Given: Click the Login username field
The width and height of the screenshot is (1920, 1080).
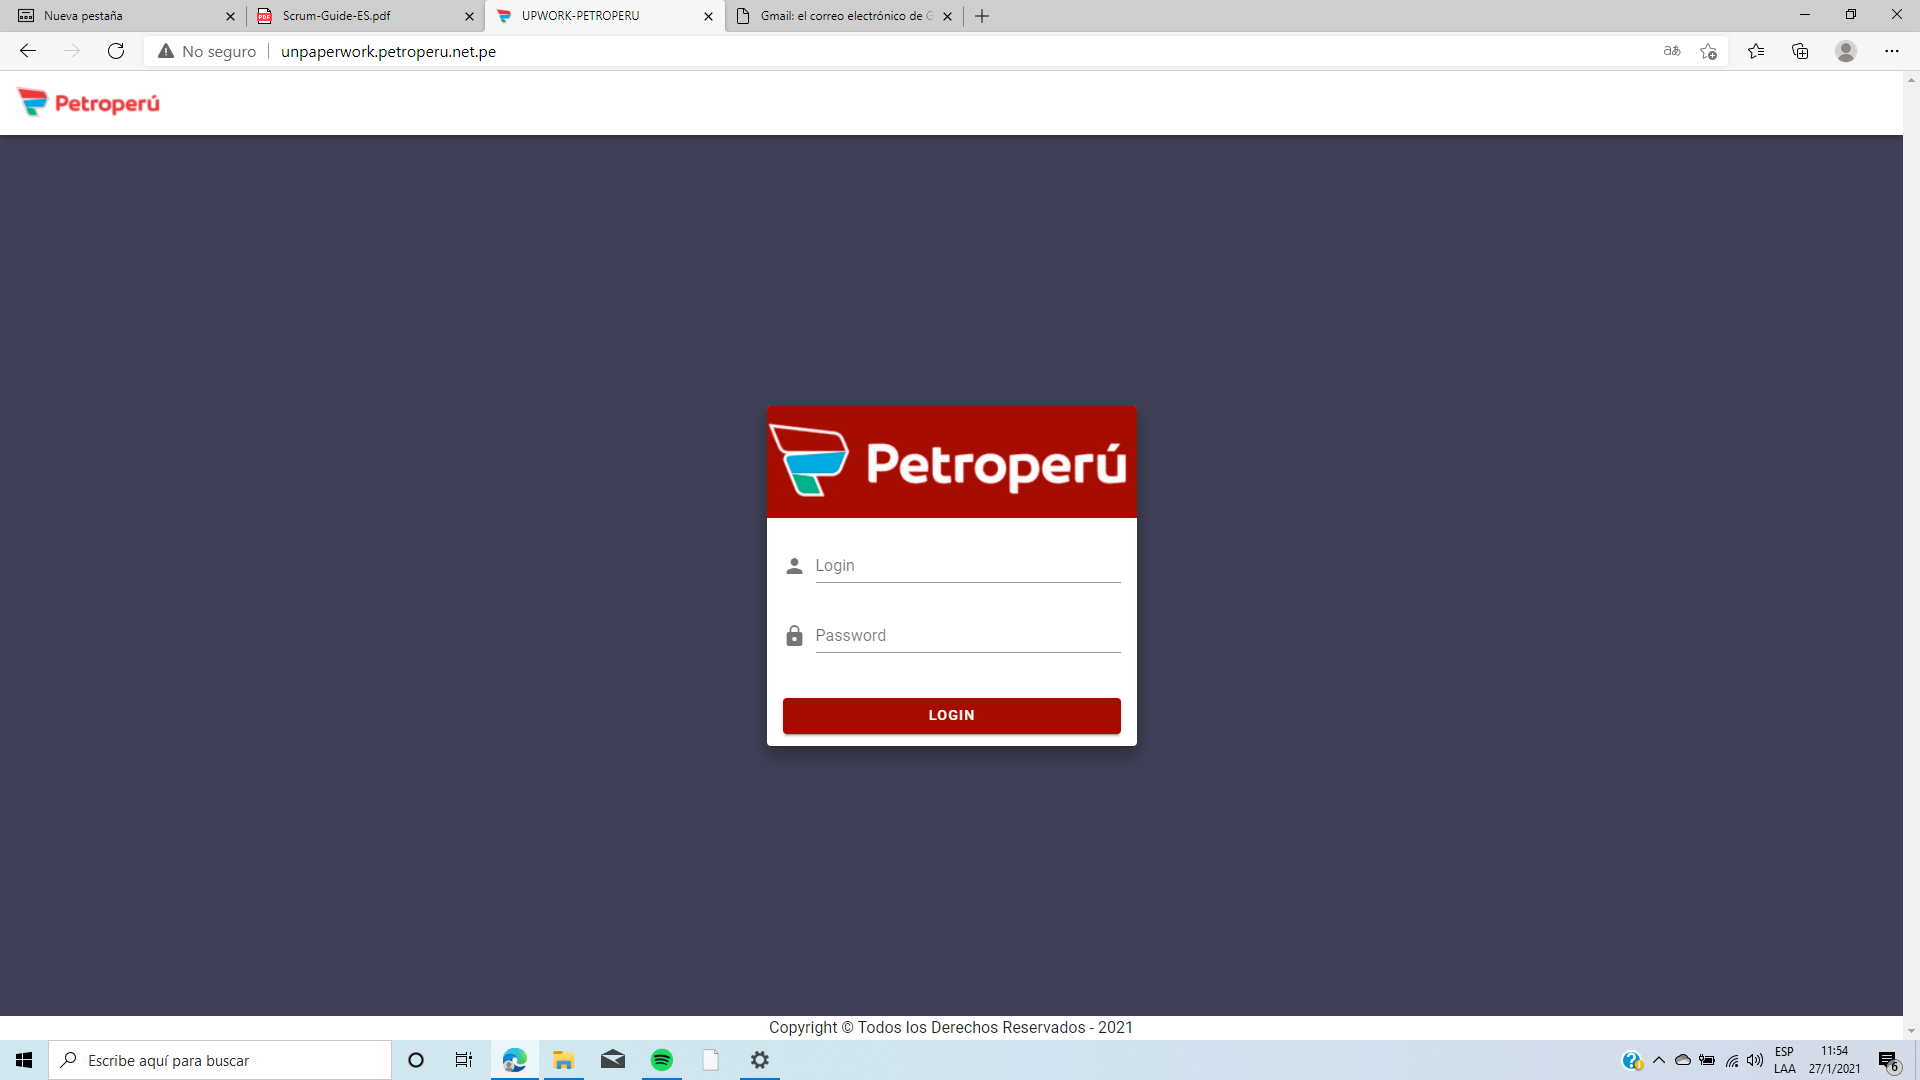Looking at the screenshot, I should tap(967, 566).
